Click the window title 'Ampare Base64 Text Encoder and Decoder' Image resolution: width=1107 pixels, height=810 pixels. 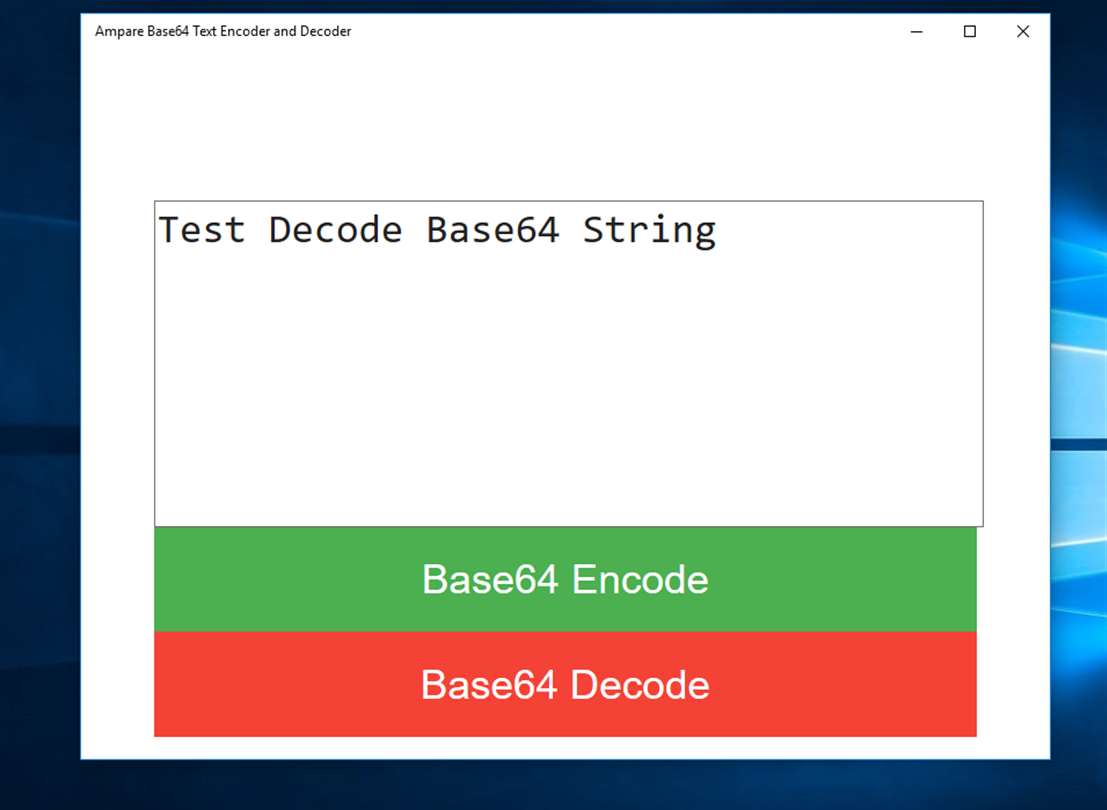coord(223,32)
